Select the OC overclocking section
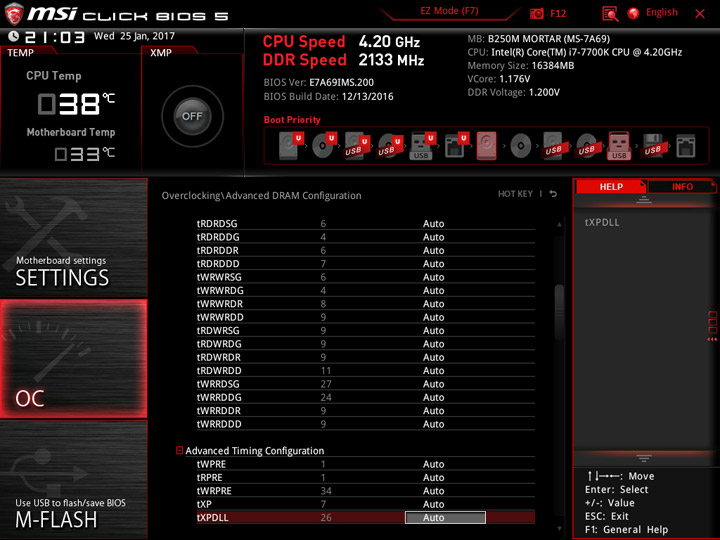This screenshot has width=720, height=540. coord(74,359)
